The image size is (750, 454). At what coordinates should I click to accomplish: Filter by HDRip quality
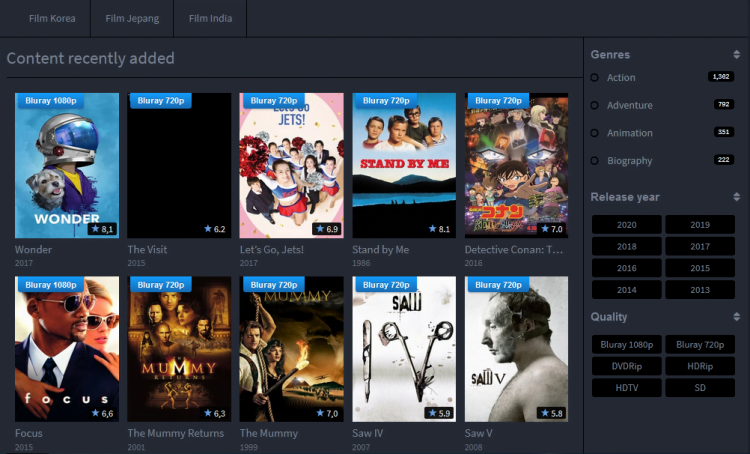pyautogui.click(x=700, y=366)
